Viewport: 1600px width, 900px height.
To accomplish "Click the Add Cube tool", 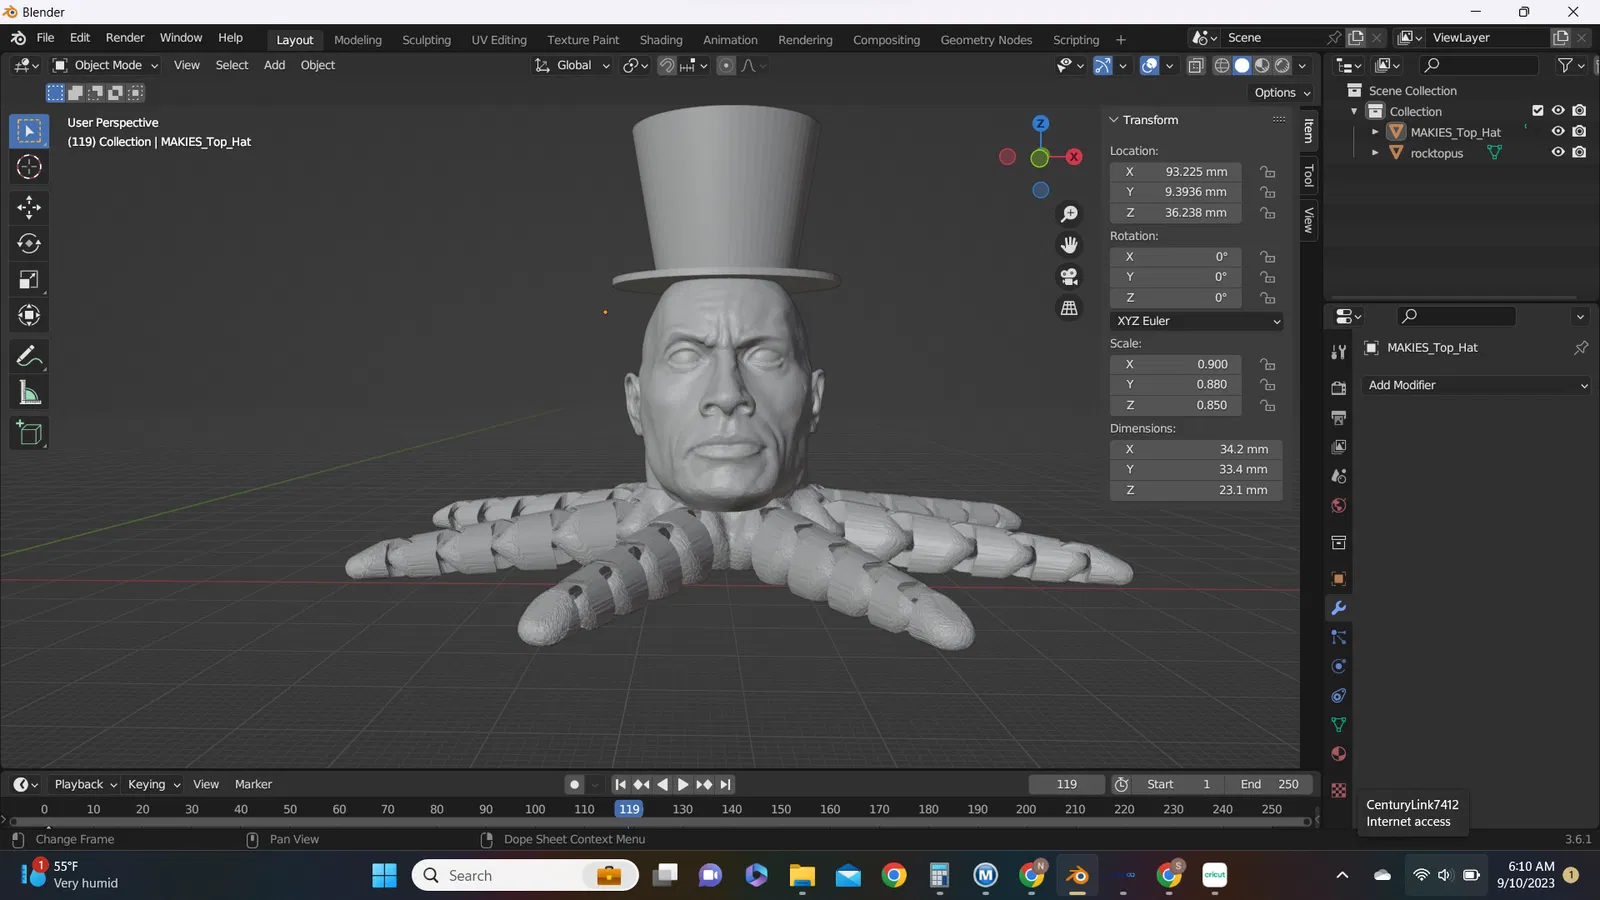I will point(29,433).
